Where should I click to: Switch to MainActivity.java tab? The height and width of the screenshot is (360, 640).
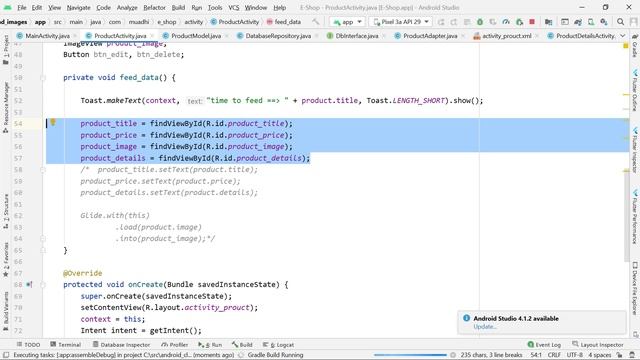(x=47, y=36)
